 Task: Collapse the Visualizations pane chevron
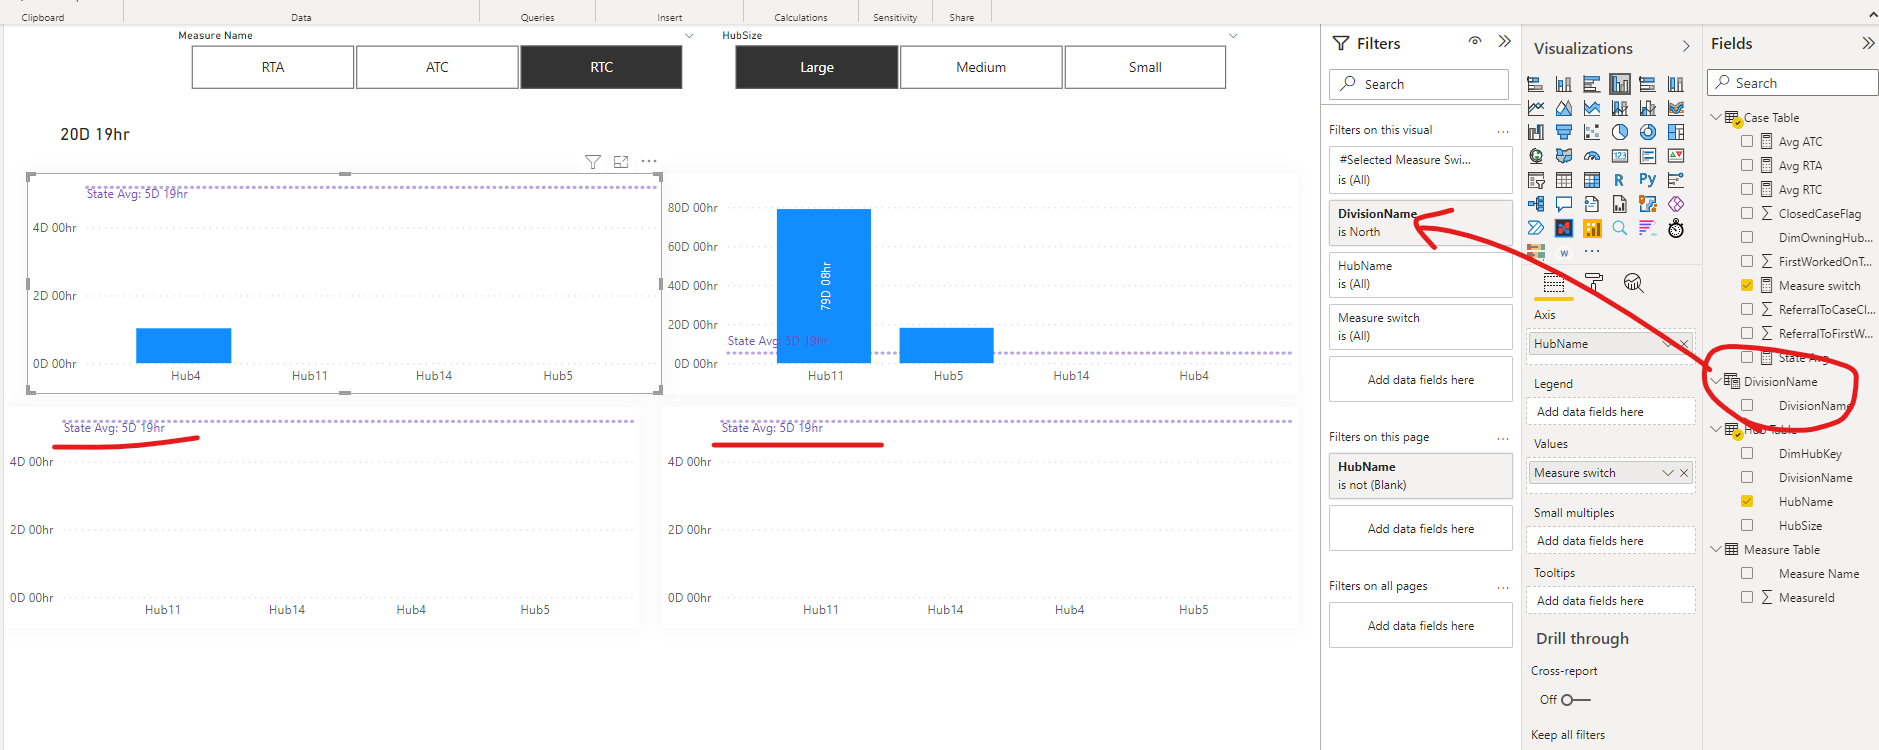[x=1686, y=47]
